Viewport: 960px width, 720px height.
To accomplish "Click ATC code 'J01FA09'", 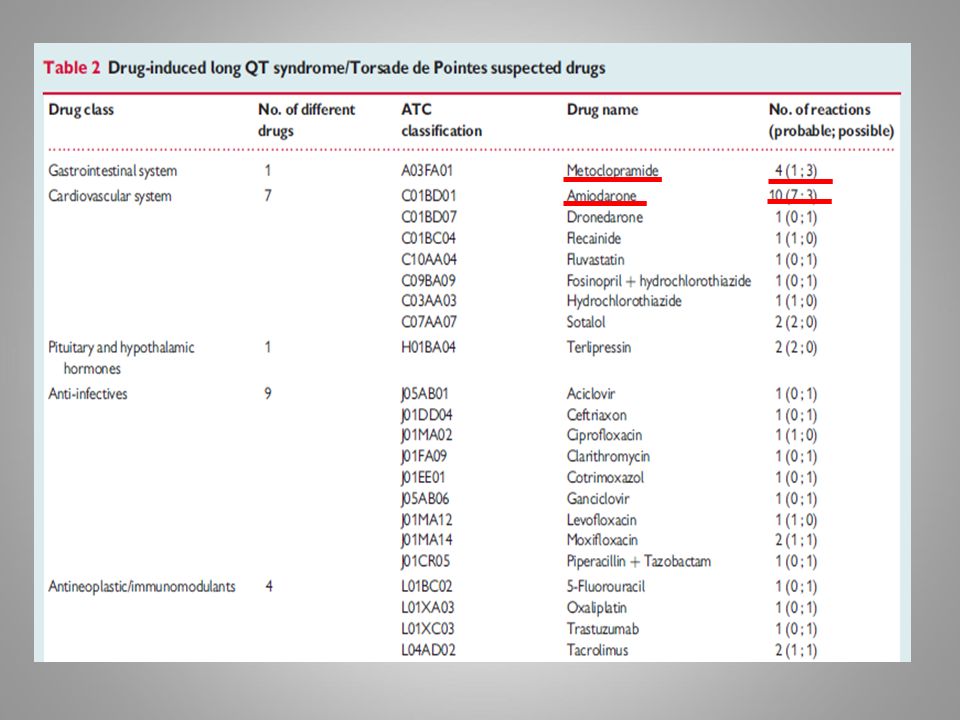I will tap(424, 456).
